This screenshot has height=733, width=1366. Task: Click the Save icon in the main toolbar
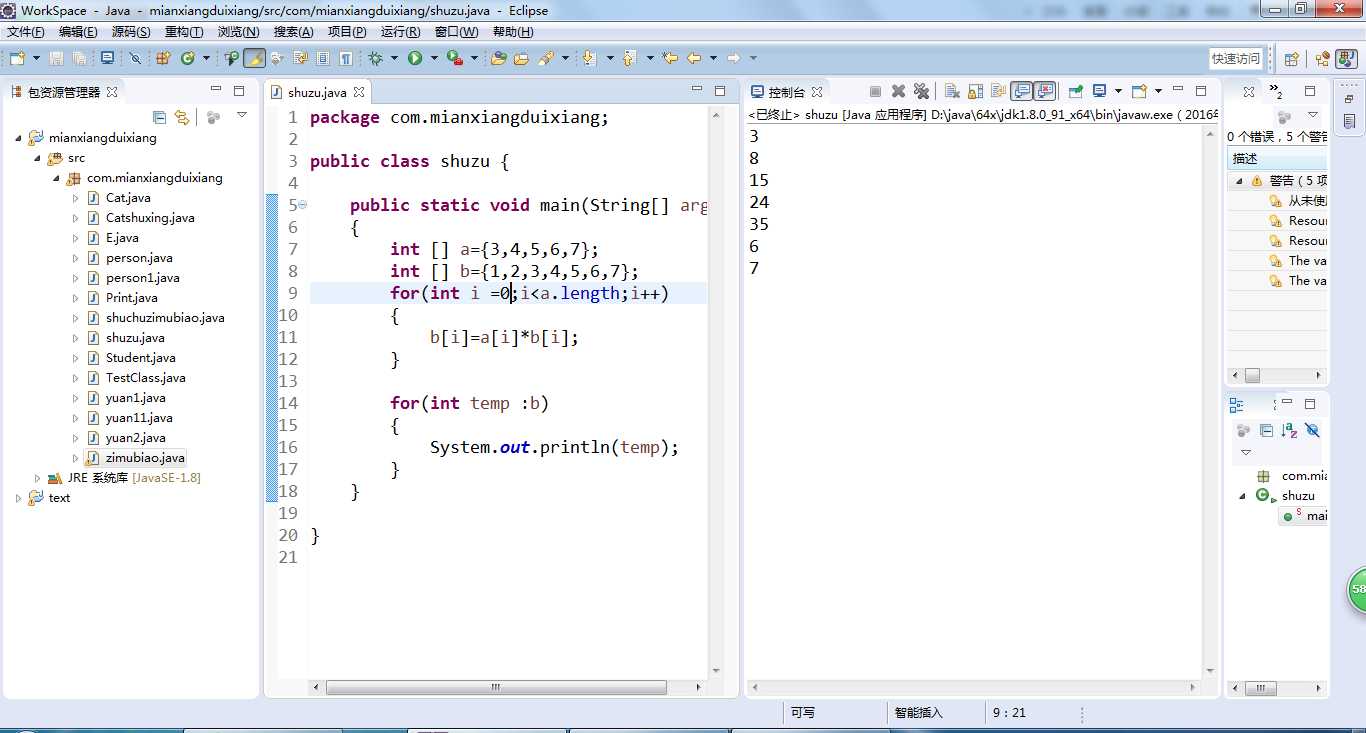(x=56, y=58)
